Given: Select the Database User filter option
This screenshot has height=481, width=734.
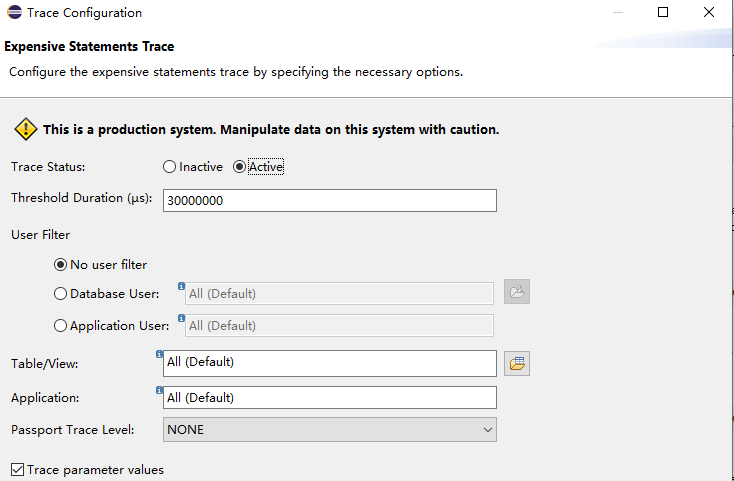Looking at the screenshot, I should [x=61, y=295].
